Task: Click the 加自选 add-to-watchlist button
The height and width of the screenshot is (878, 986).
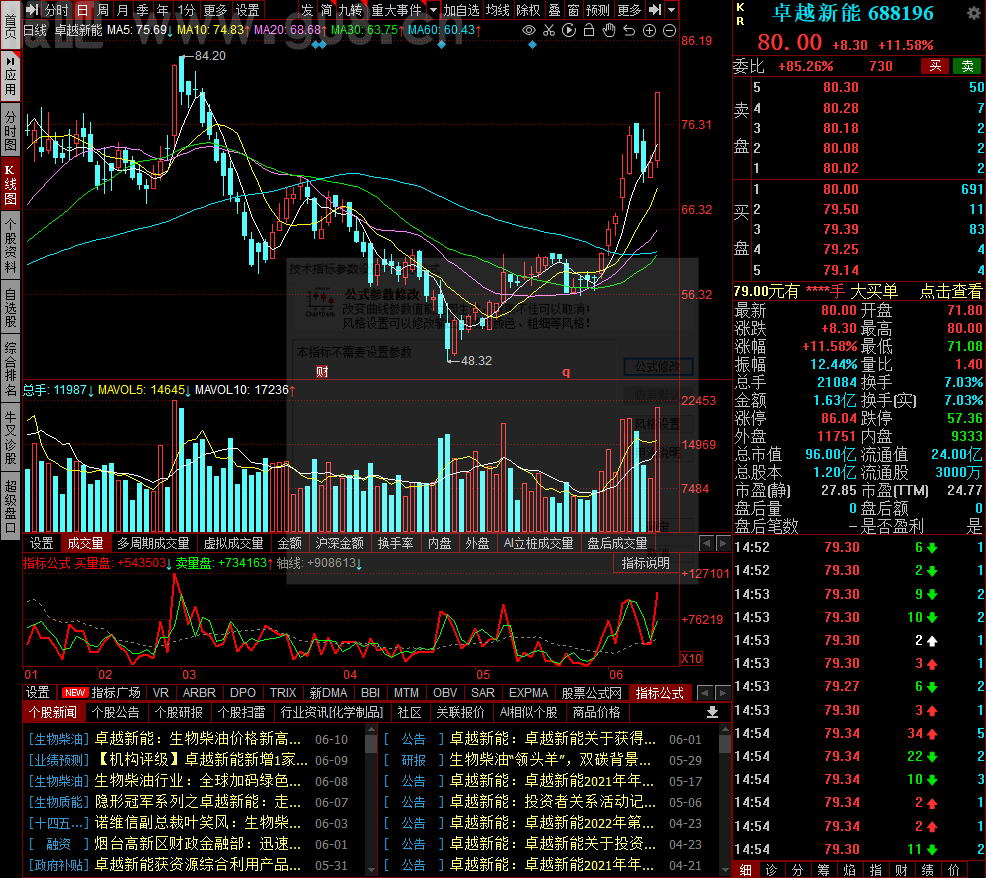Action: pyautogui.click(x=462, y=10)
